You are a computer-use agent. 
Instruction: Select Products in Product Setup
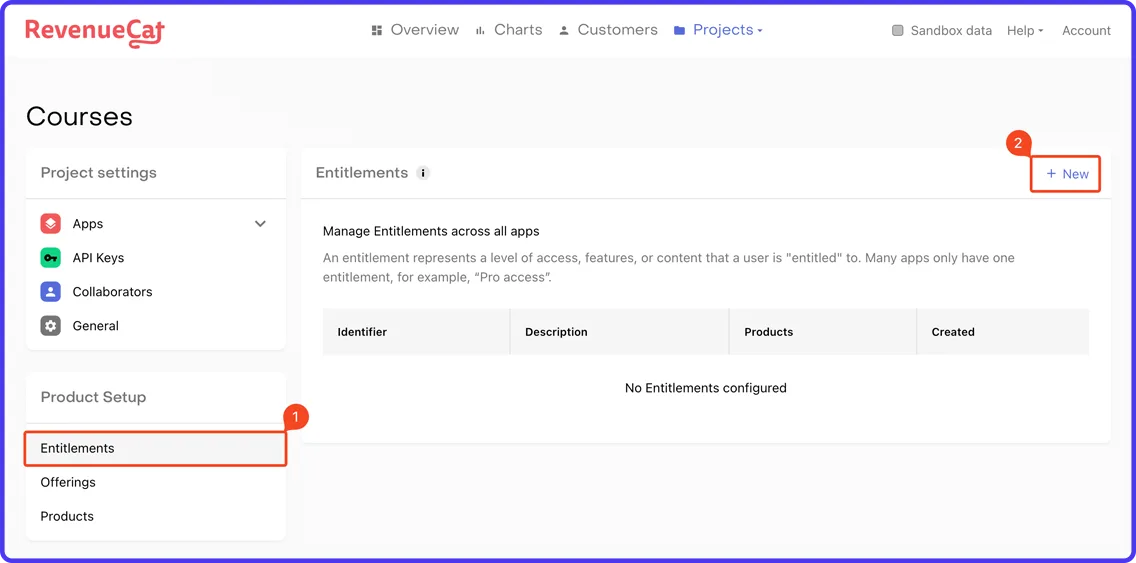point(67,516)
